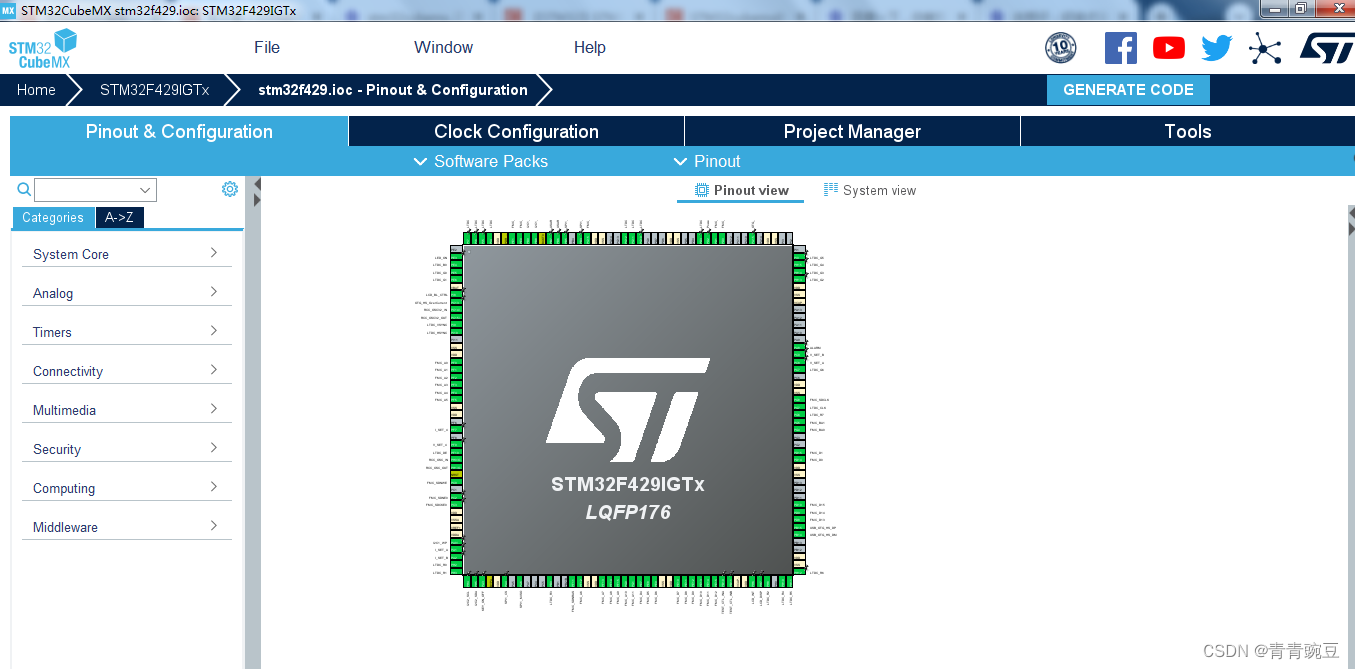The image size is (1355, 669).
Task: Switch to System view
Action: [x=869, y=190]
